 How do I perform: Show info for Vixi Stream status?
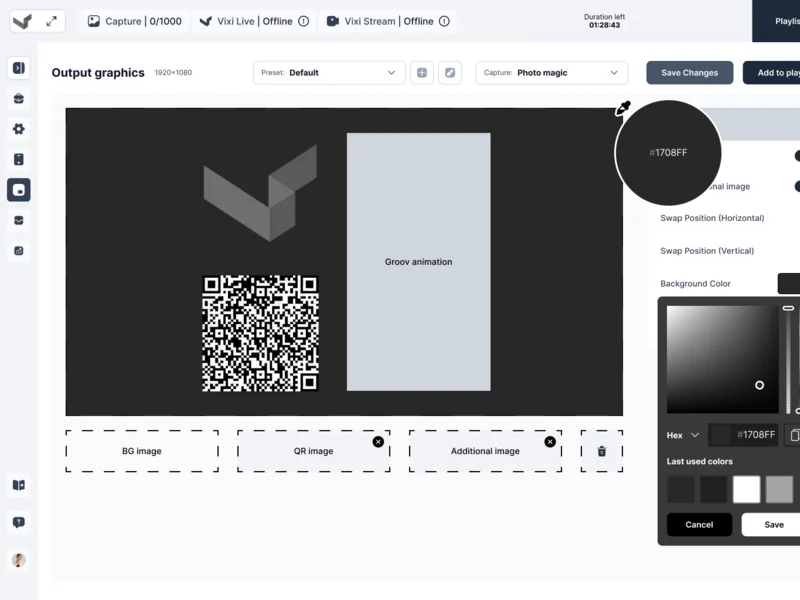[444, 21]
